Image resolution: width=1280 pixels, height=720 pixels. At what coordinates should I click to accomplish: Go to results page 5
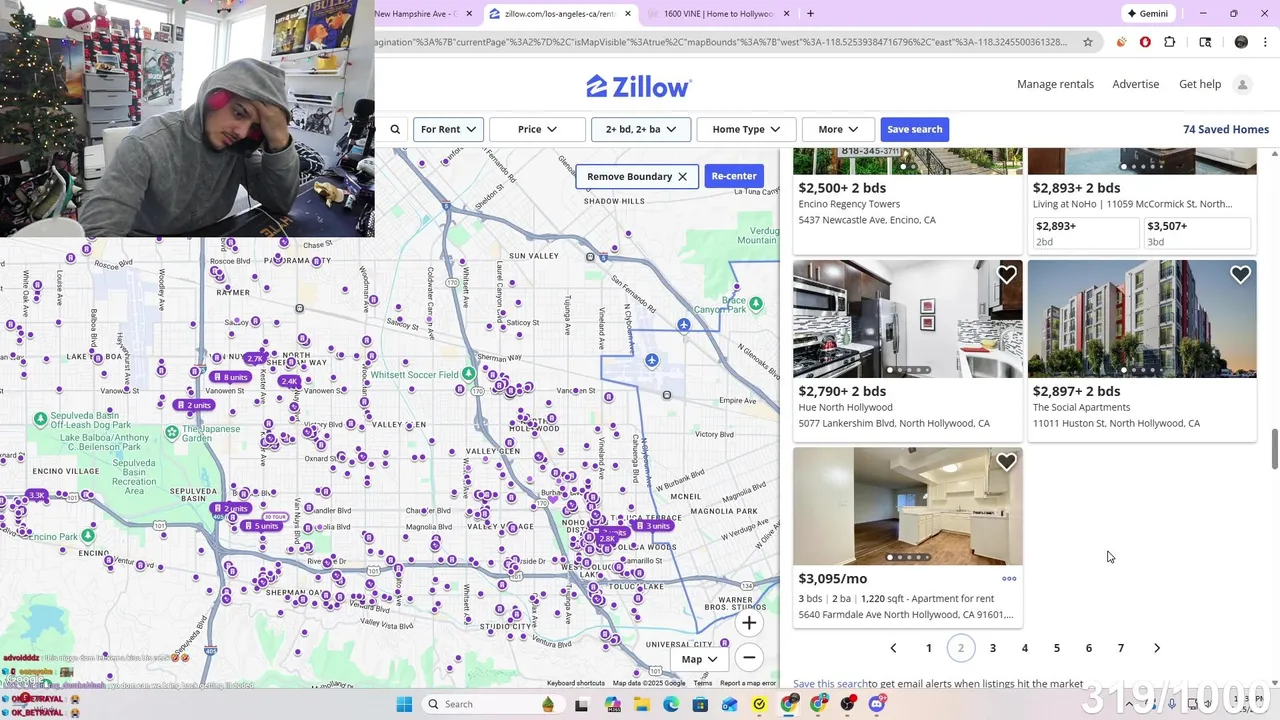tap(1057, 648)
